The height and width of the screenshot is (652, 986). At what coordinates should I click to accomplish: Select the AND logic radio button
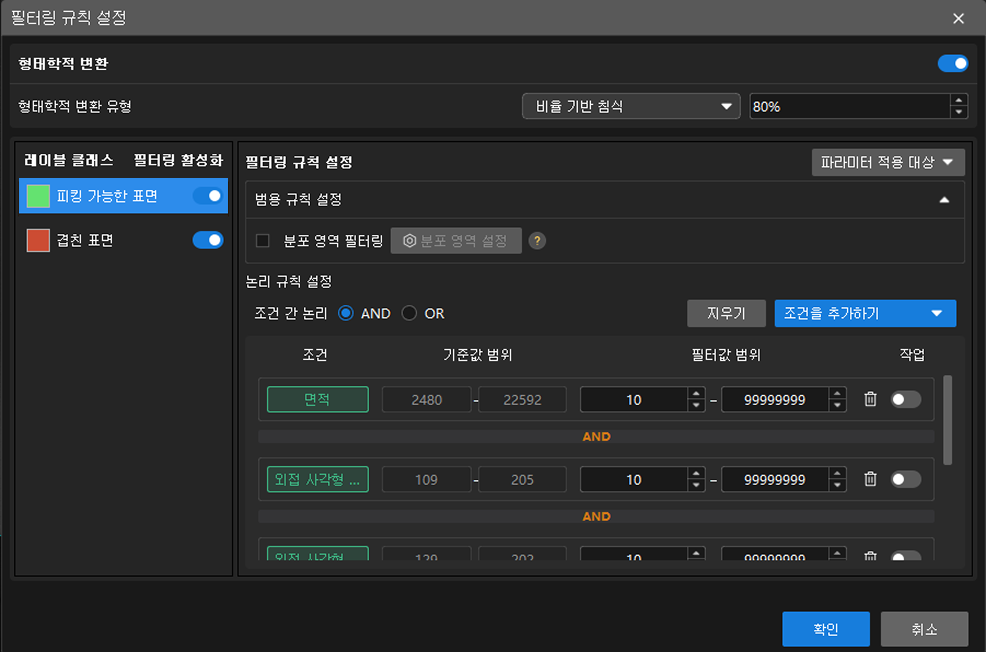pyautogui.click(x=346, y=313)
